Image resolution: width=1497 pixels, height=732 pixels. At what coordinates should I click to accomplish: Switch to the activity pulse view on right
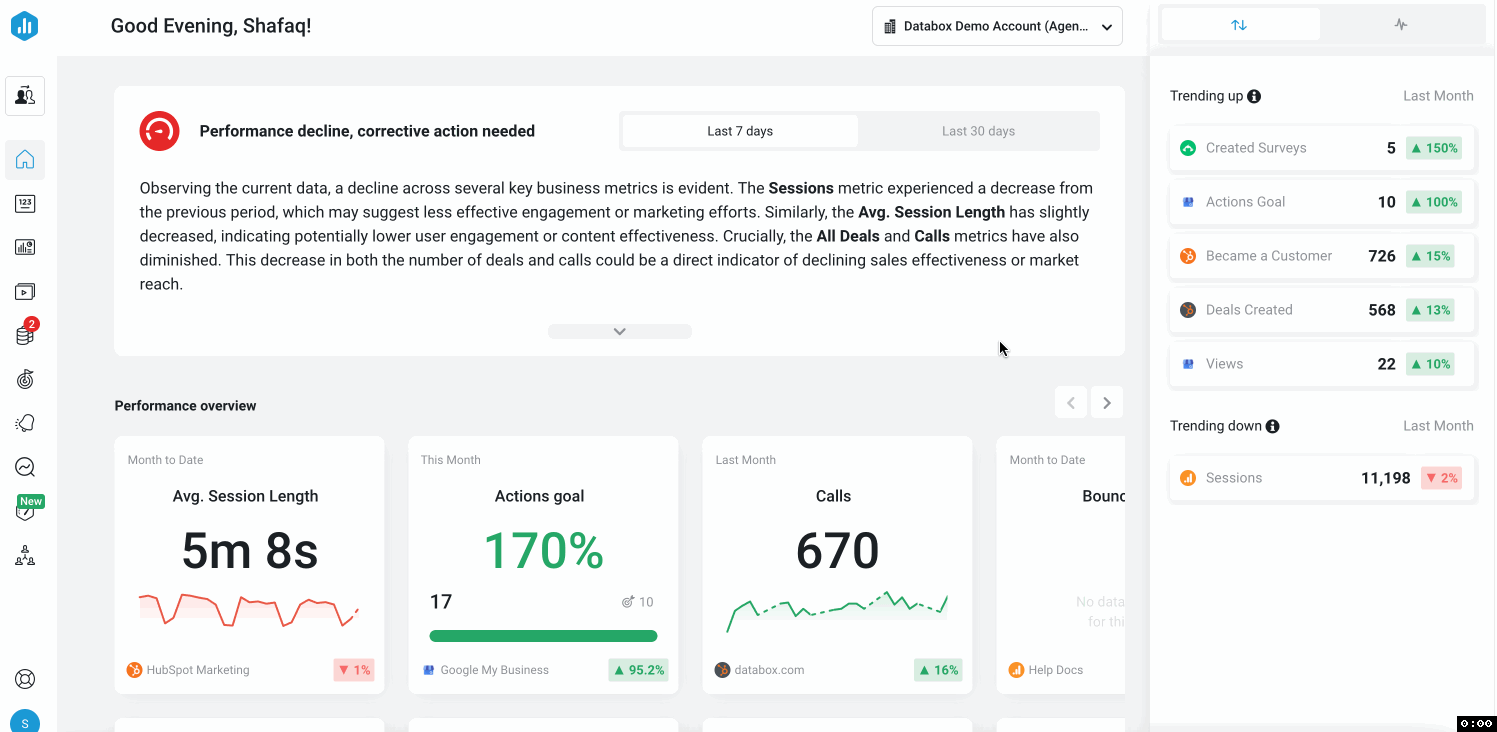[x=1401, y=23]
